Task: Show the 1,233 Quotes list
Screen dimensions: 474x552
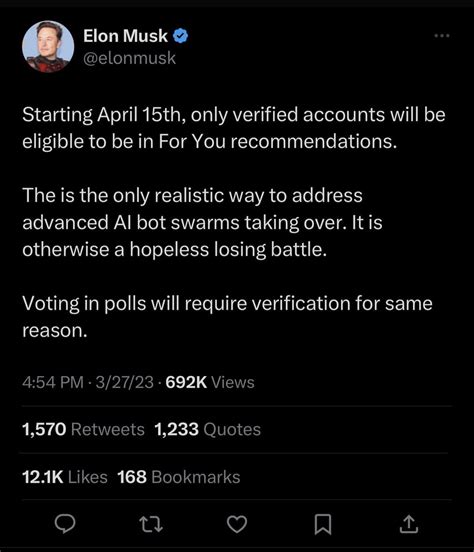Action: pos(208,429)
